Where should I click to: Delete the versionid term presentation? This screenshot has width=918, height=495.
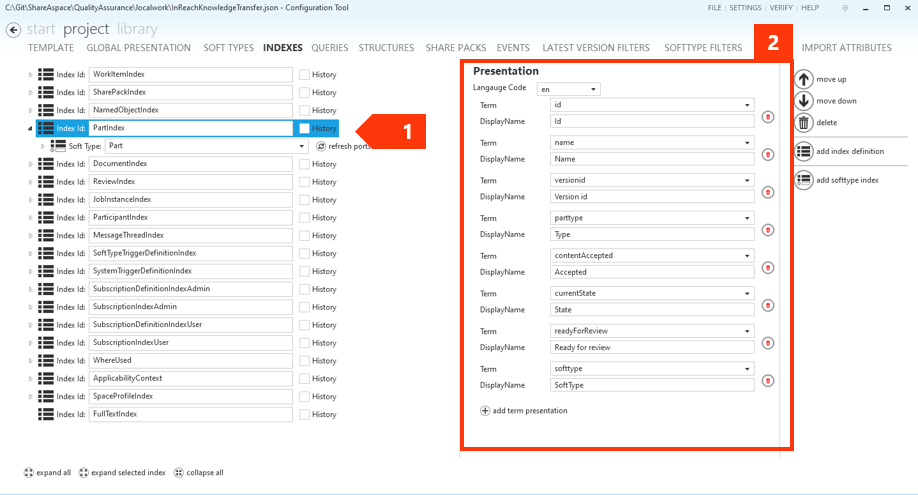(768, 192)
